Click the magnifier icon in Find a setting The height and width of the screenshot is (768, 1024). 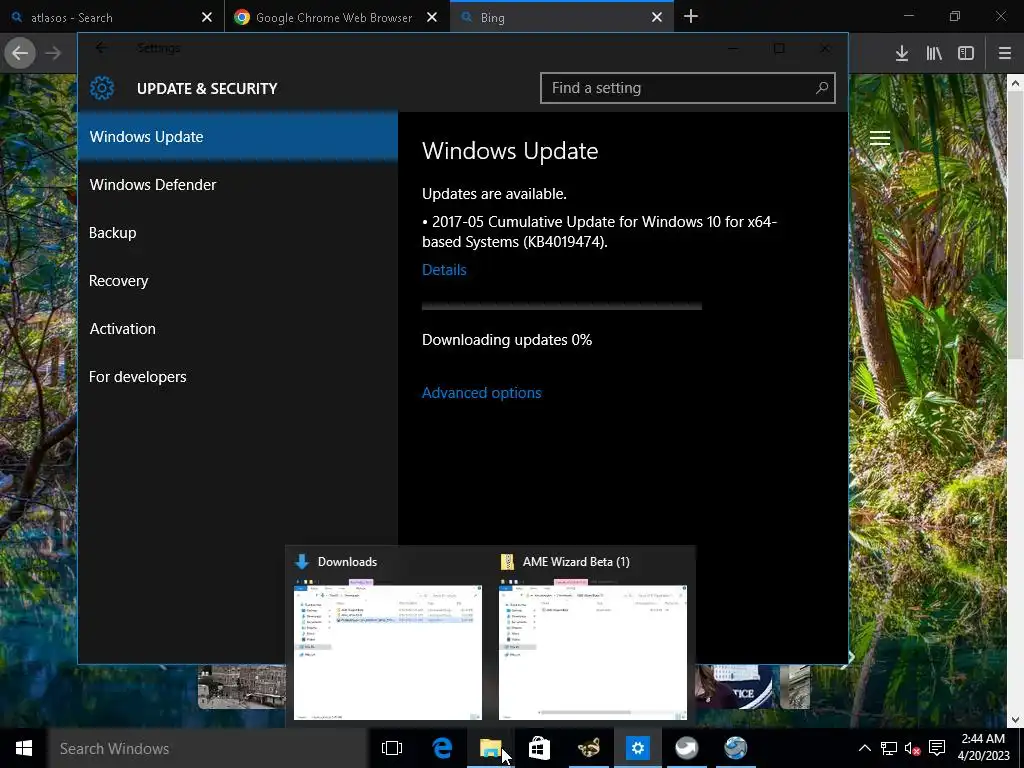click(822, 88)
